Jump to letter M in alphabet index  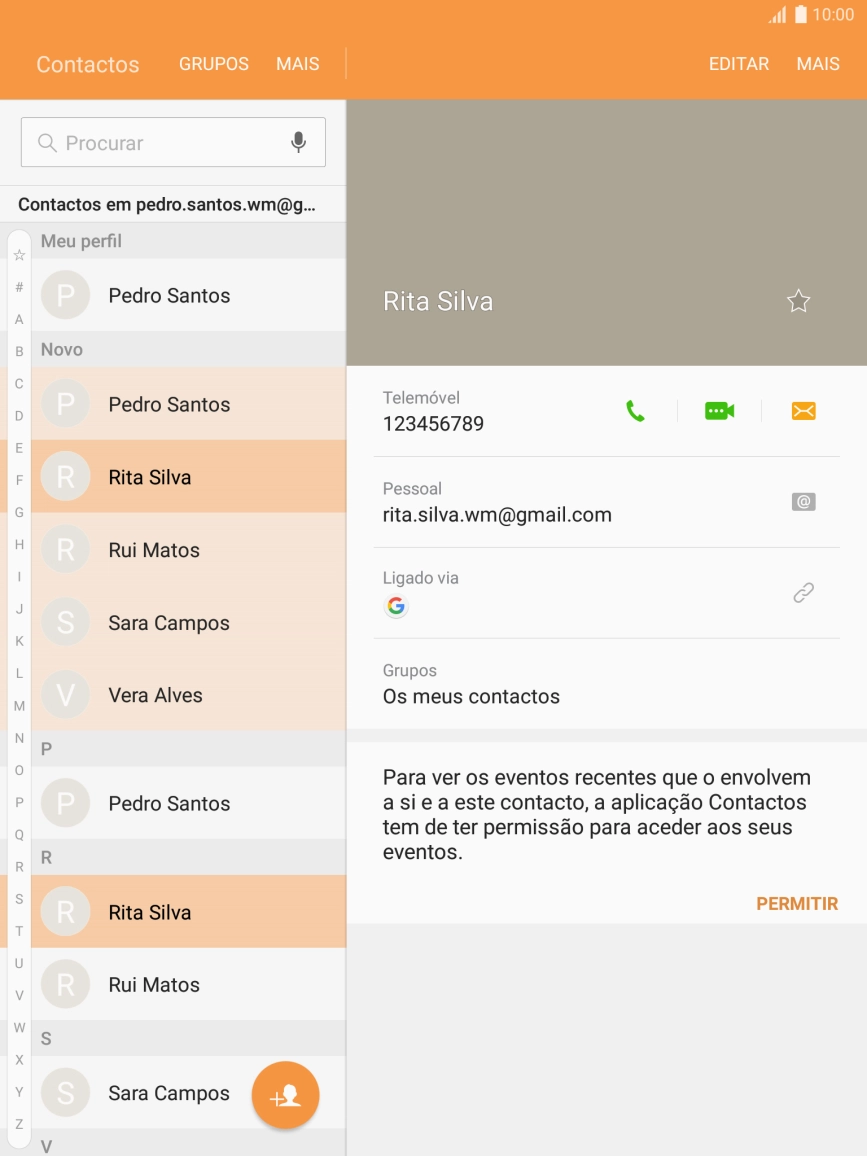click(19, 706)
